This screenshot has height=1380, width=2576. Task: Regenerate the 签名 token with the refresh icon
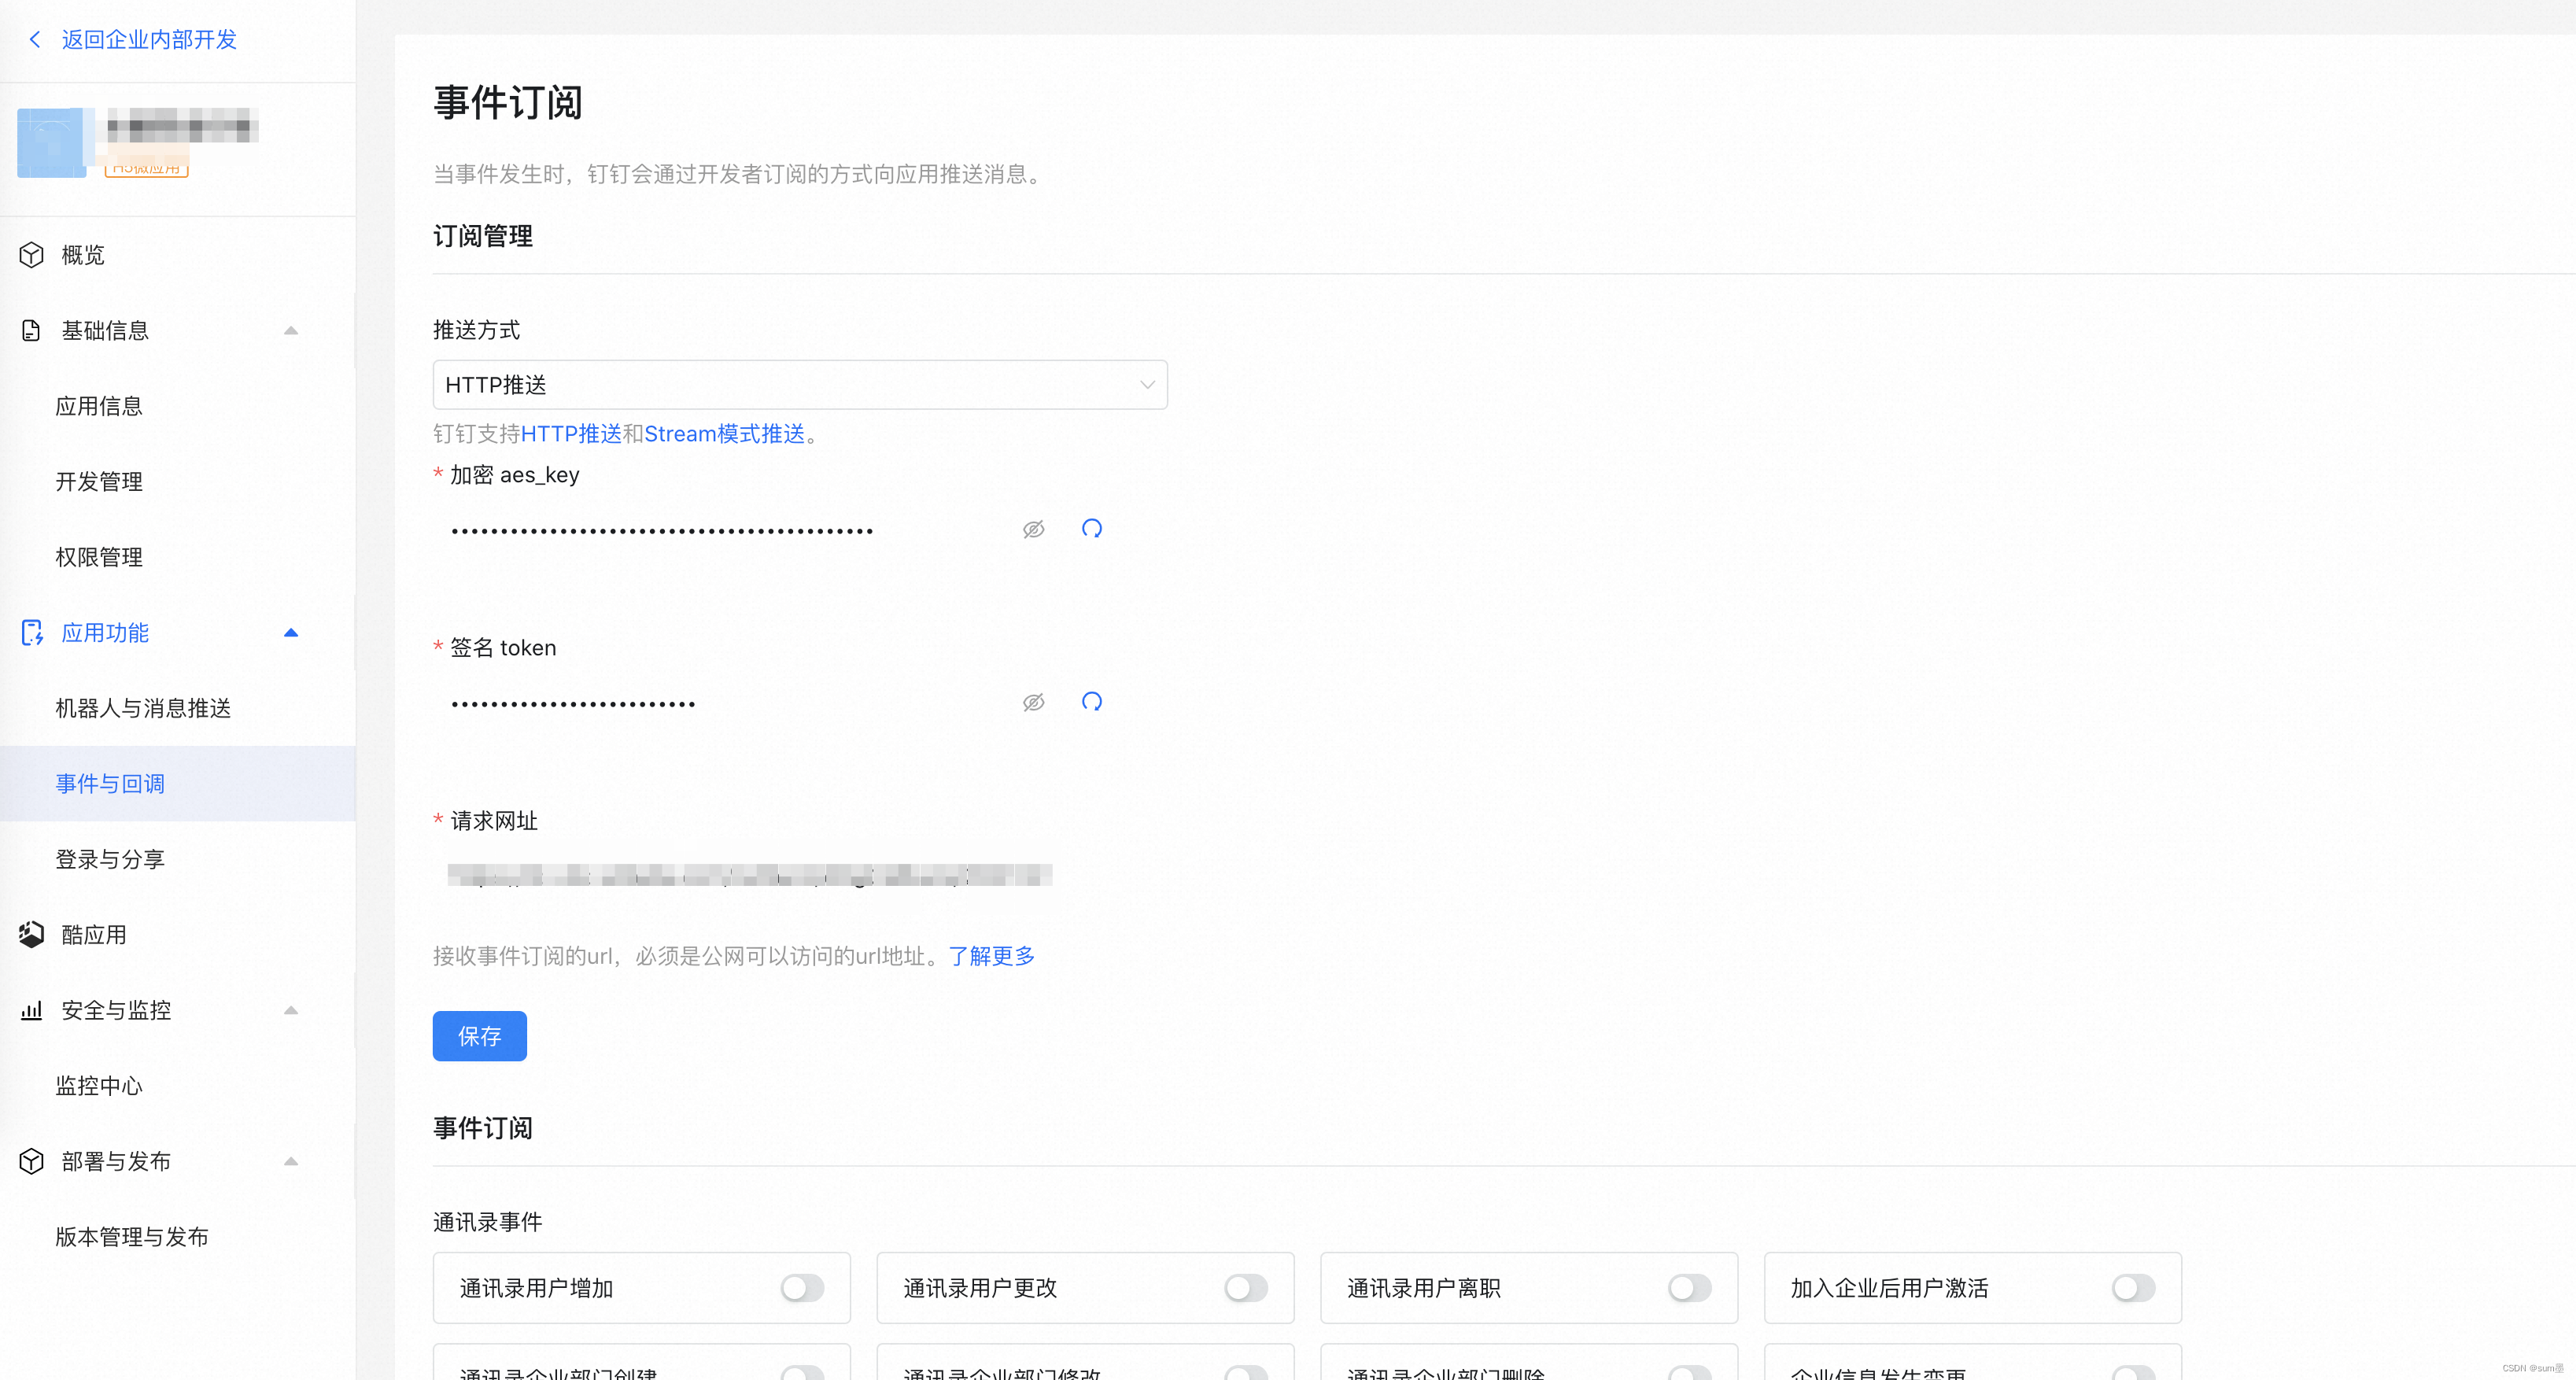pyautogui.click(x=1091, y=702)
